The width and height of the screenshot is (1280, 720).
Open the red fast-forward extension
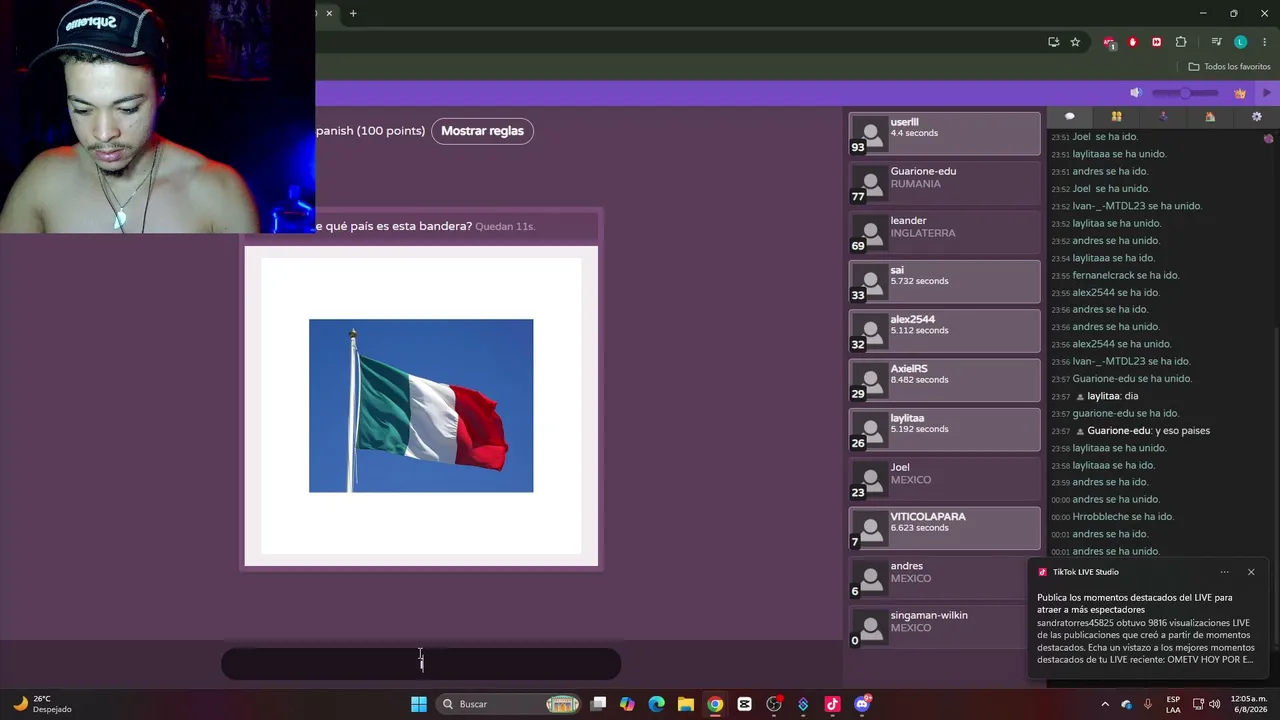point(1157,42)
